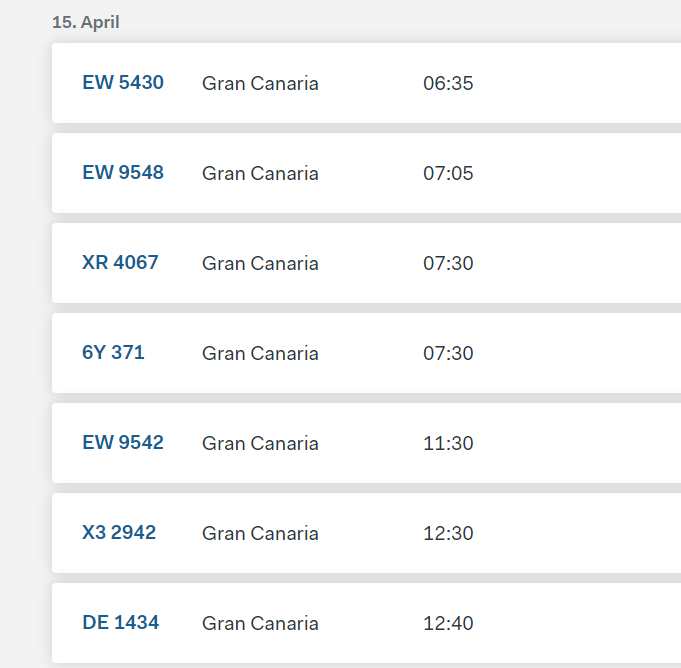Click the EW 9548 flight number

(122, 173)
